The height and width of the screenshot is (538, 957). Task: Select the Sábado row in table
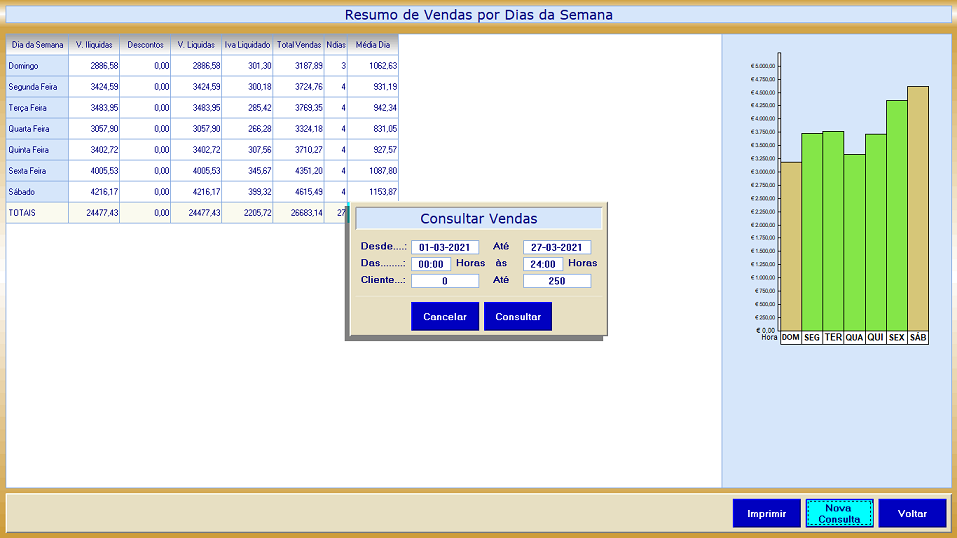pyautogui.click(x=37, y=192)
